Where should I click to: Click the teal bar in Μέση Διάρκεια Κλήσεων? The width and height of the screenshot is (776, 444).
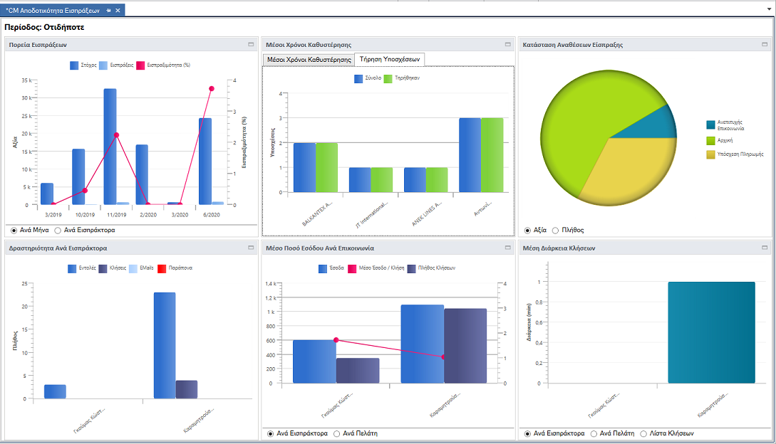[x=711, y=333]
